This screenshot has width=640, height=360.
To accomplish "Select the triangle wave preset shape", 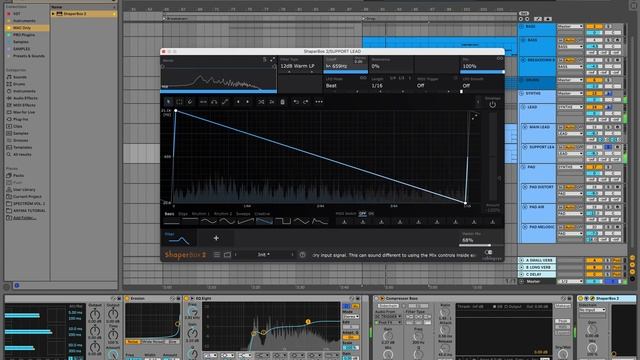I will [x=301, y=221].
